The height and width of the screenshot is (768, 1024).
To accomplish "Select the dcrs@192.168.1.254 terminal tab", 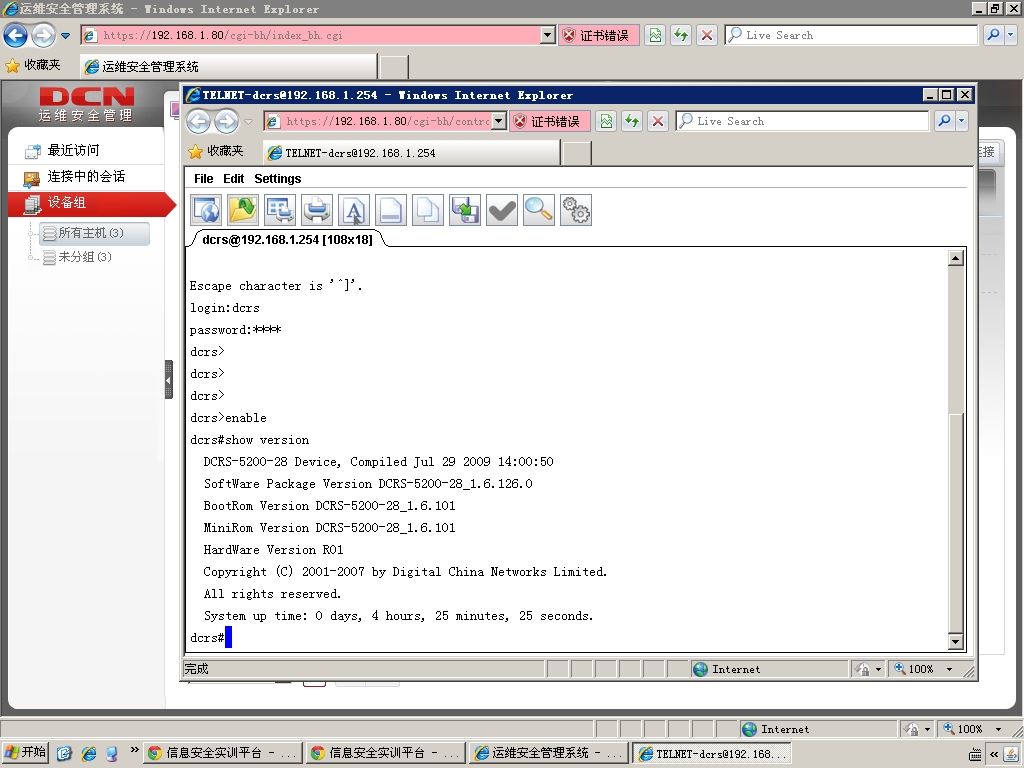I will tap(287, 240).
